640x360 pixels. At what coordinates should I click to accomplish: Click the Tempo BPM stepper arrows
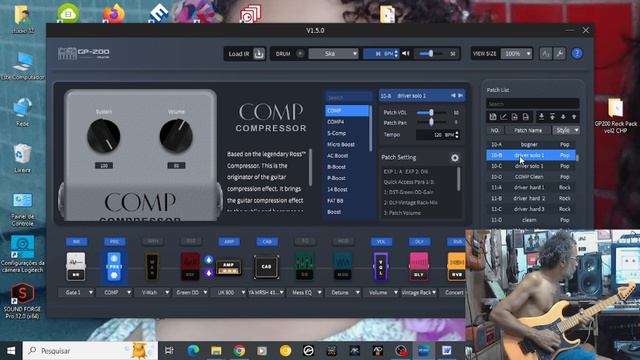tap(457, 134)
